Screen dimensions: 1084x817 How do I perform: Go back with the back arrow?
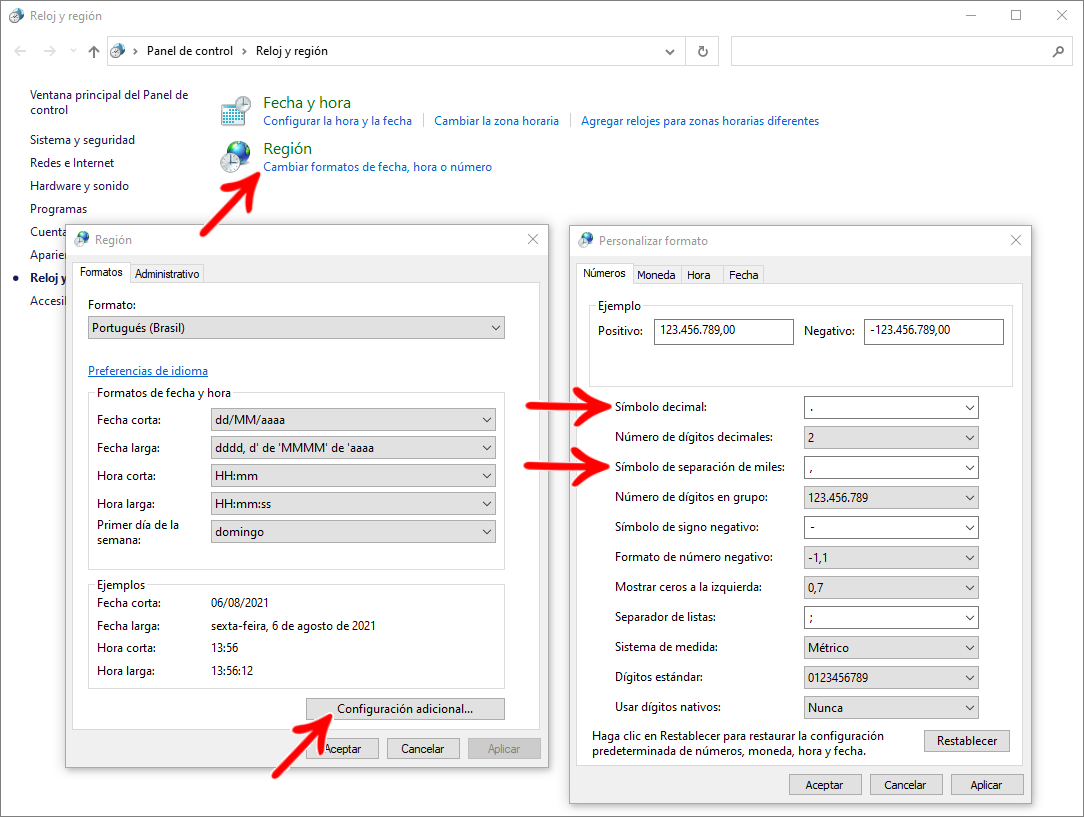21,51
